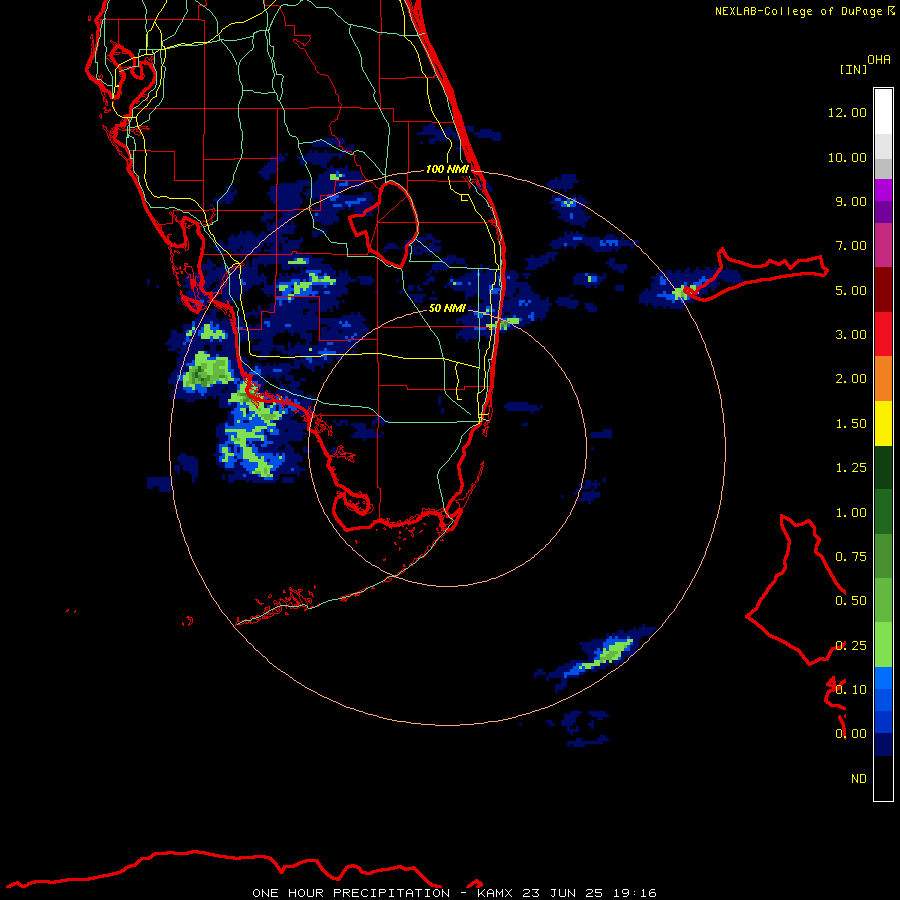The image size is (900, 900).
Task: Select the 0.25 legend value
Action: tap(851, 646)
